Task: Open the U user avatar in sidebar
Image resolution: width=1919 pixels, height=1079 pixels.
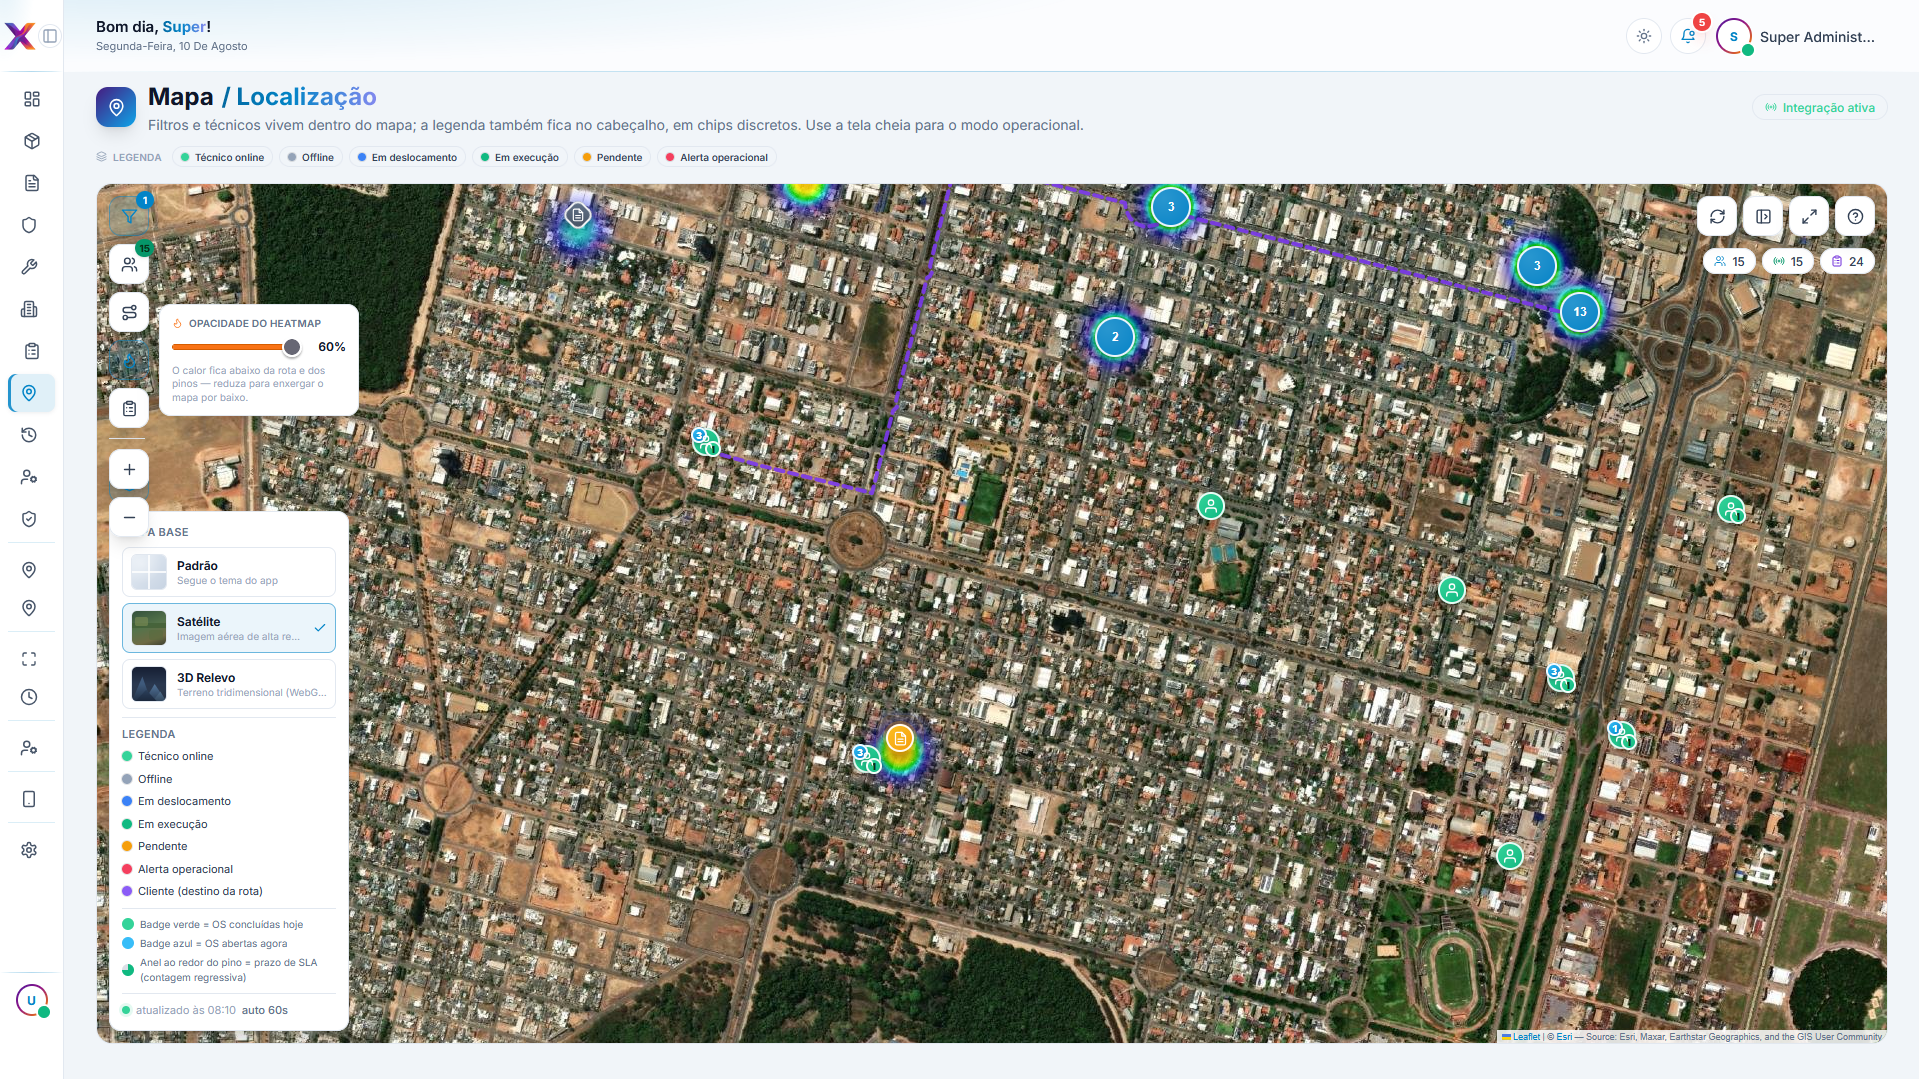Action: (x=31, y=1000)
